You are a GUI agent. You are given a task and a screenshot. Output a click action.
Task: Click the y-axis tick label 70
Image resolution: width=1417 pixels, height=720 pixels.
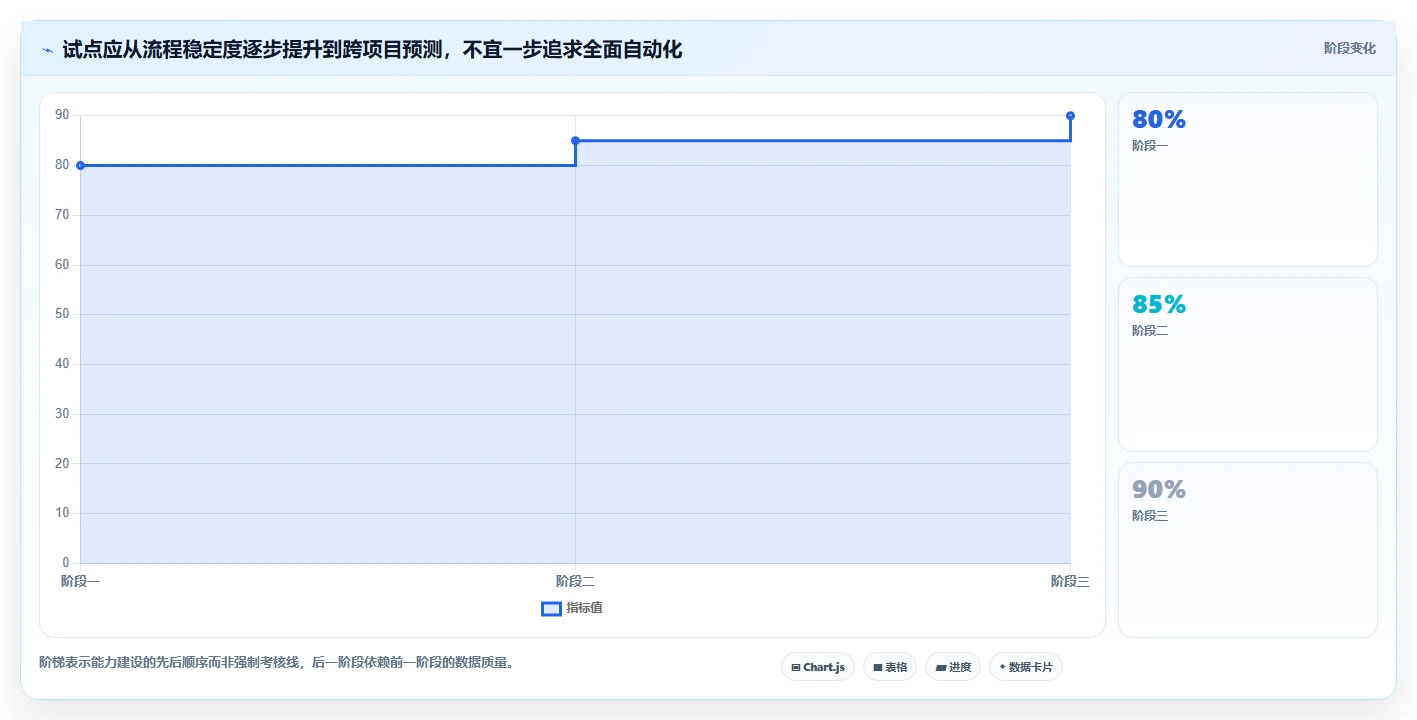[x=62, y=215]
